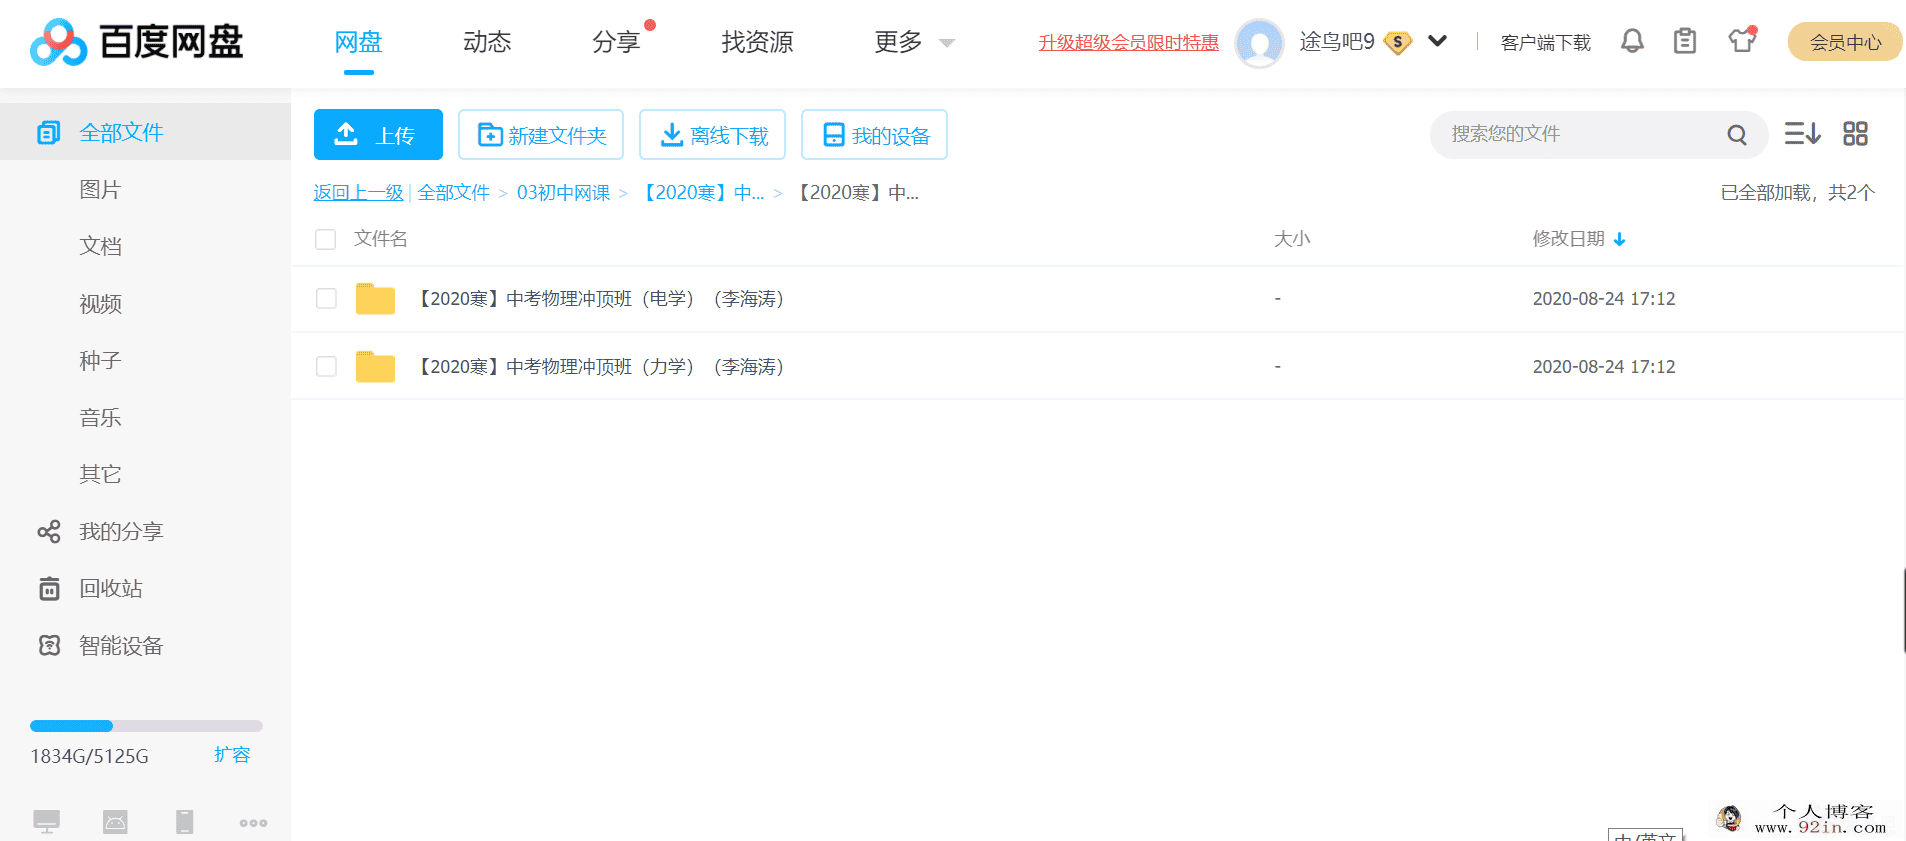Click the 文件名 column header
The width and height of the screenshot is (1906, 841).
[380, 239]
